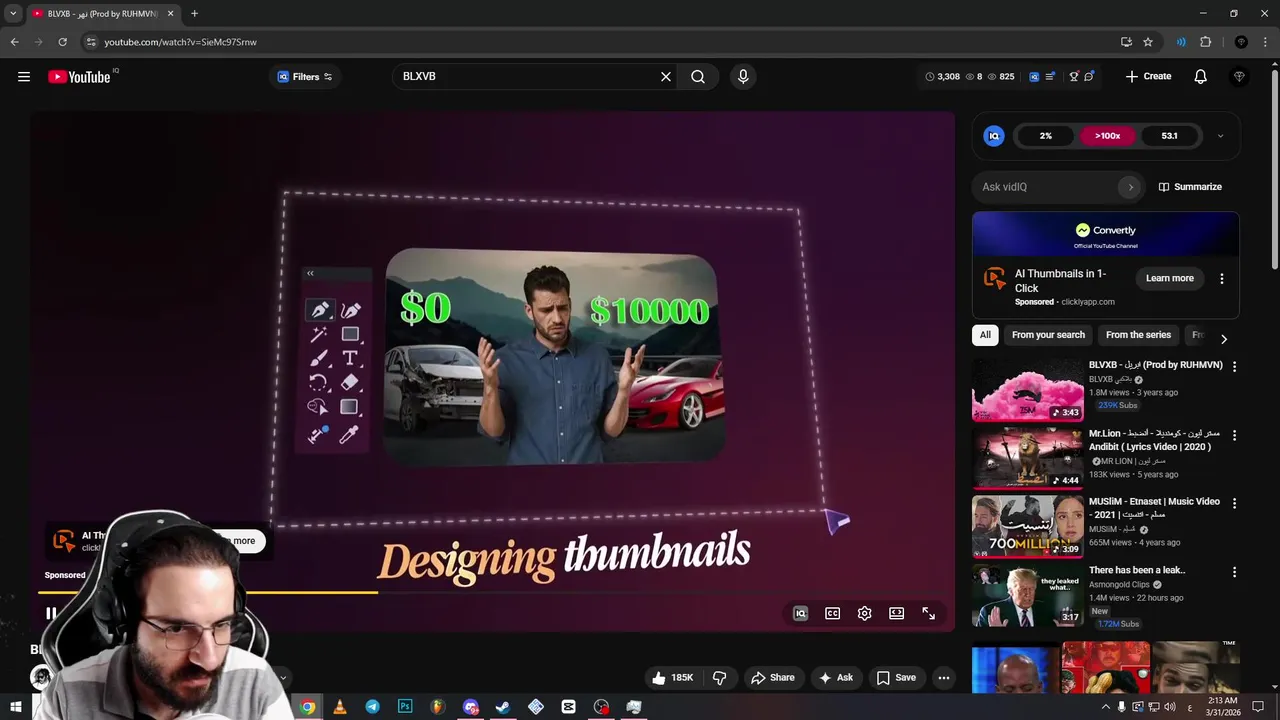Open the vidIQ chat bubble icon
This screenshot has height=720, width=1280.
[x=1089, y=76]
